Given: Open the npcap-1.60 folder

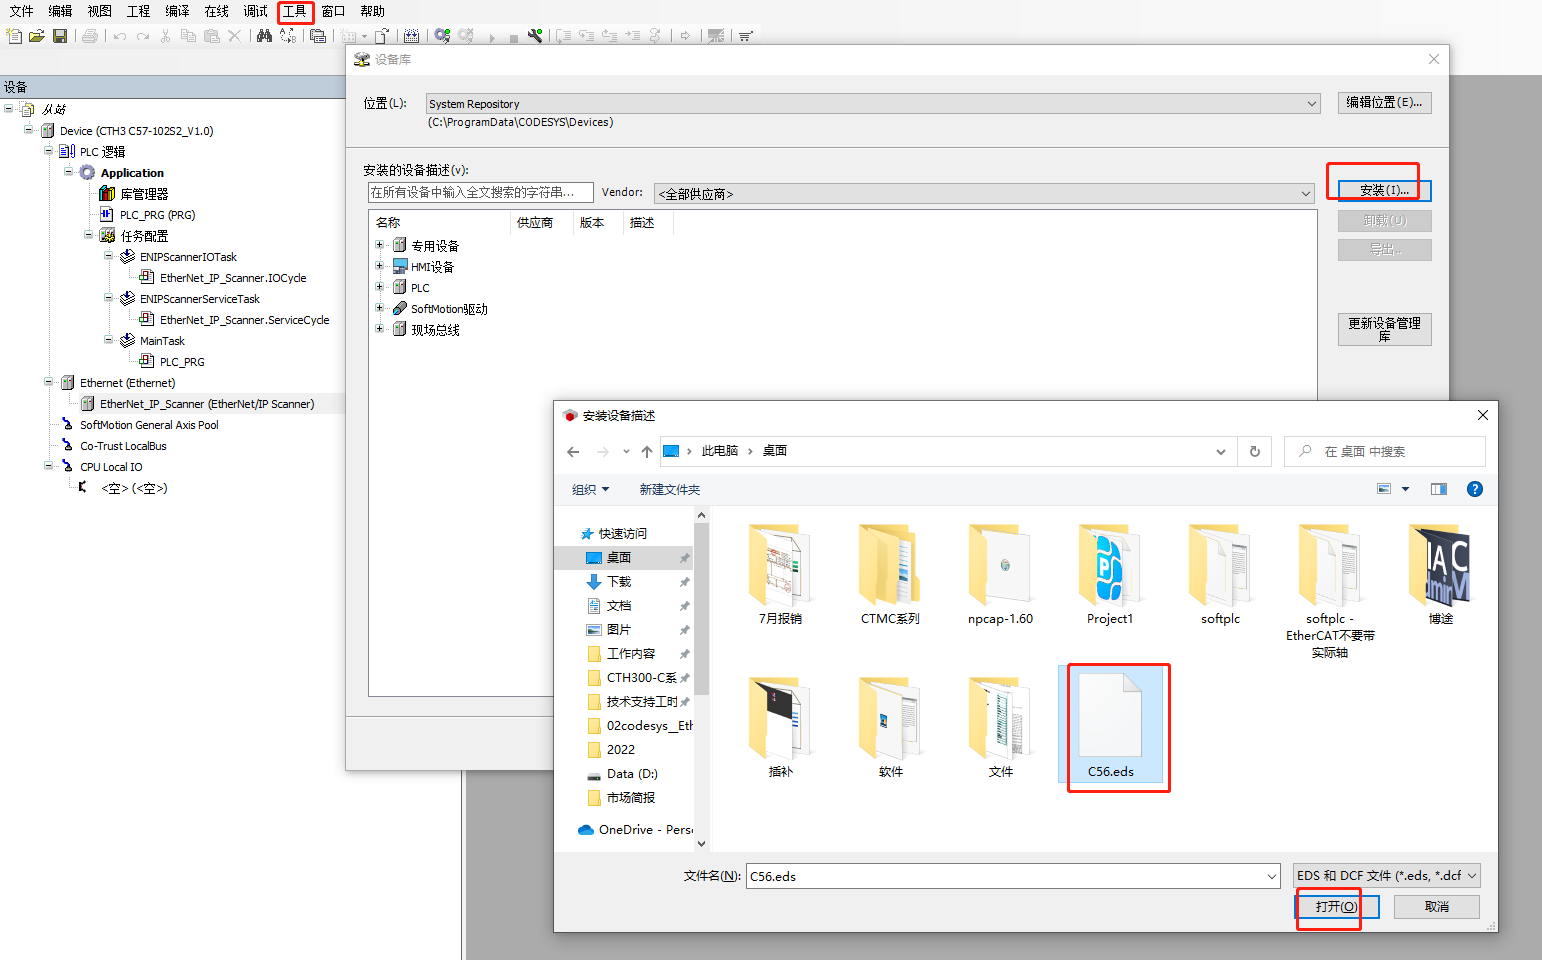Looking at the screenshot, I should pyautogui.click(x=1000, y=574).
